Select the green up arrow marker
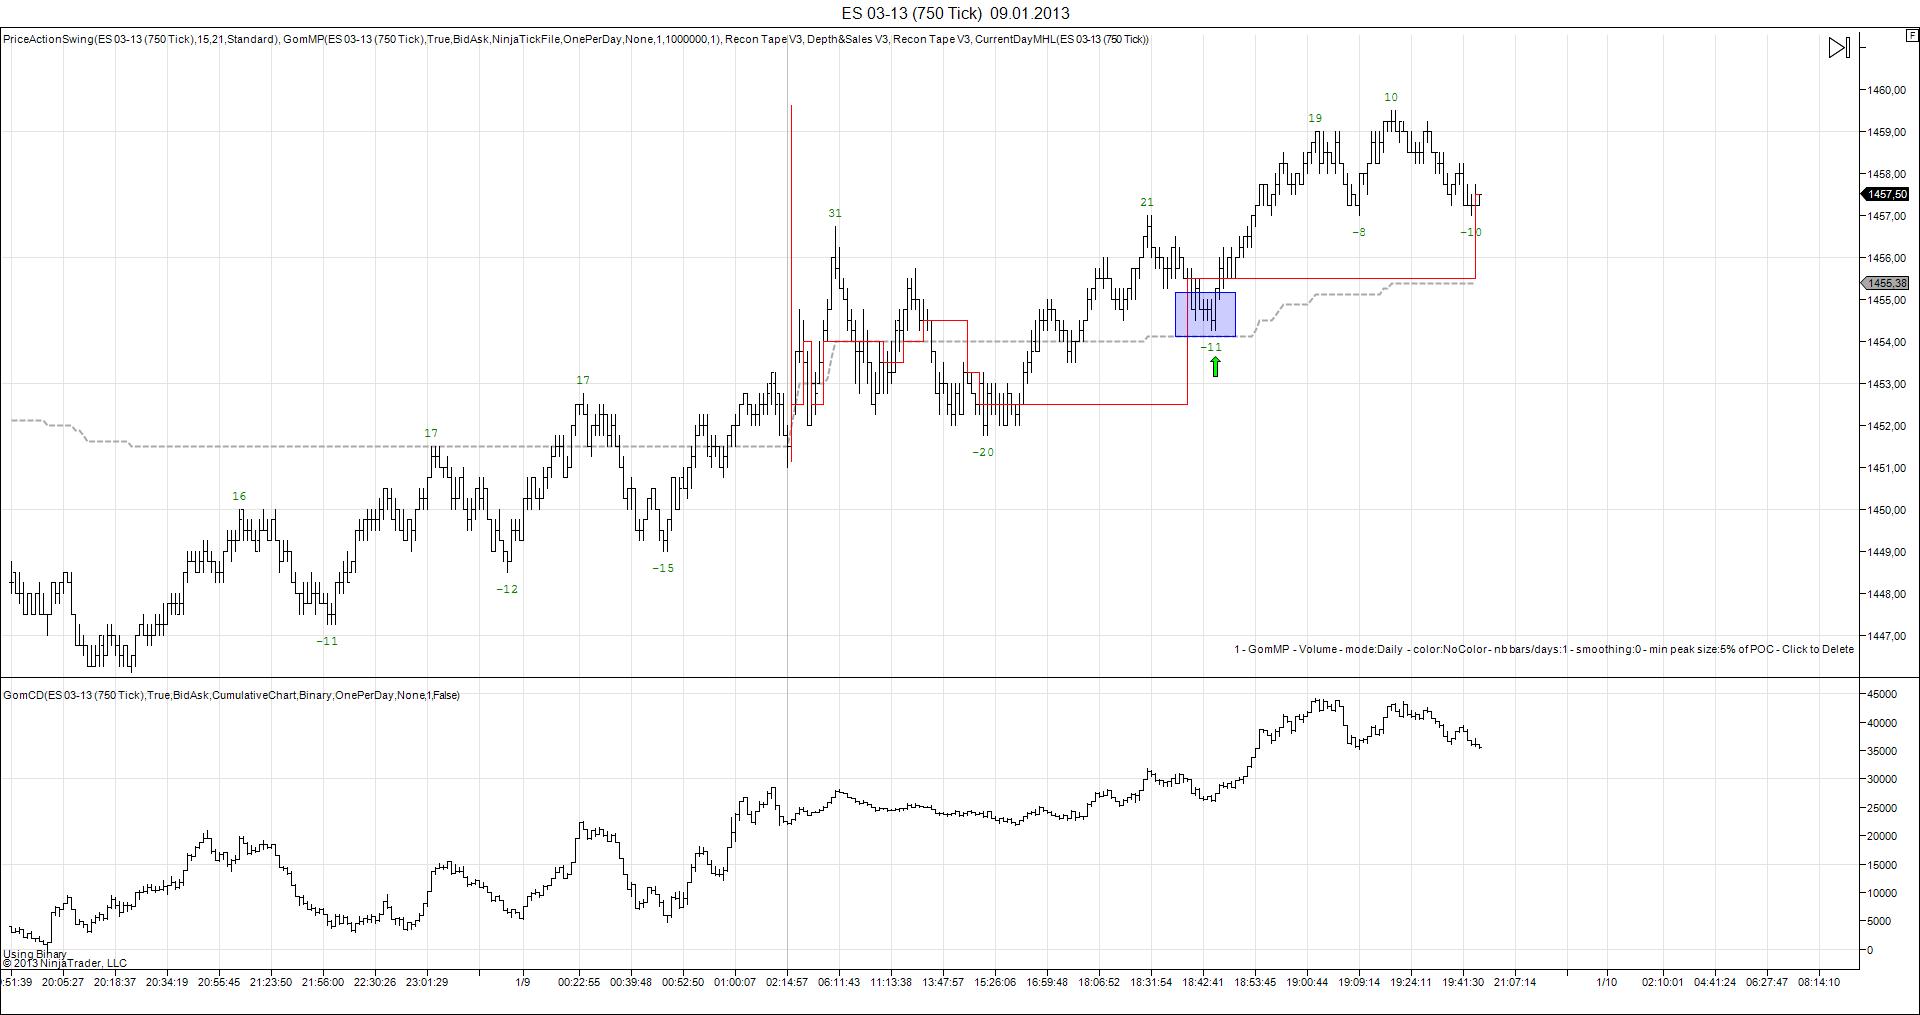The image size is (1920, 1015). pyautogui.click(x=1215, y=367)
